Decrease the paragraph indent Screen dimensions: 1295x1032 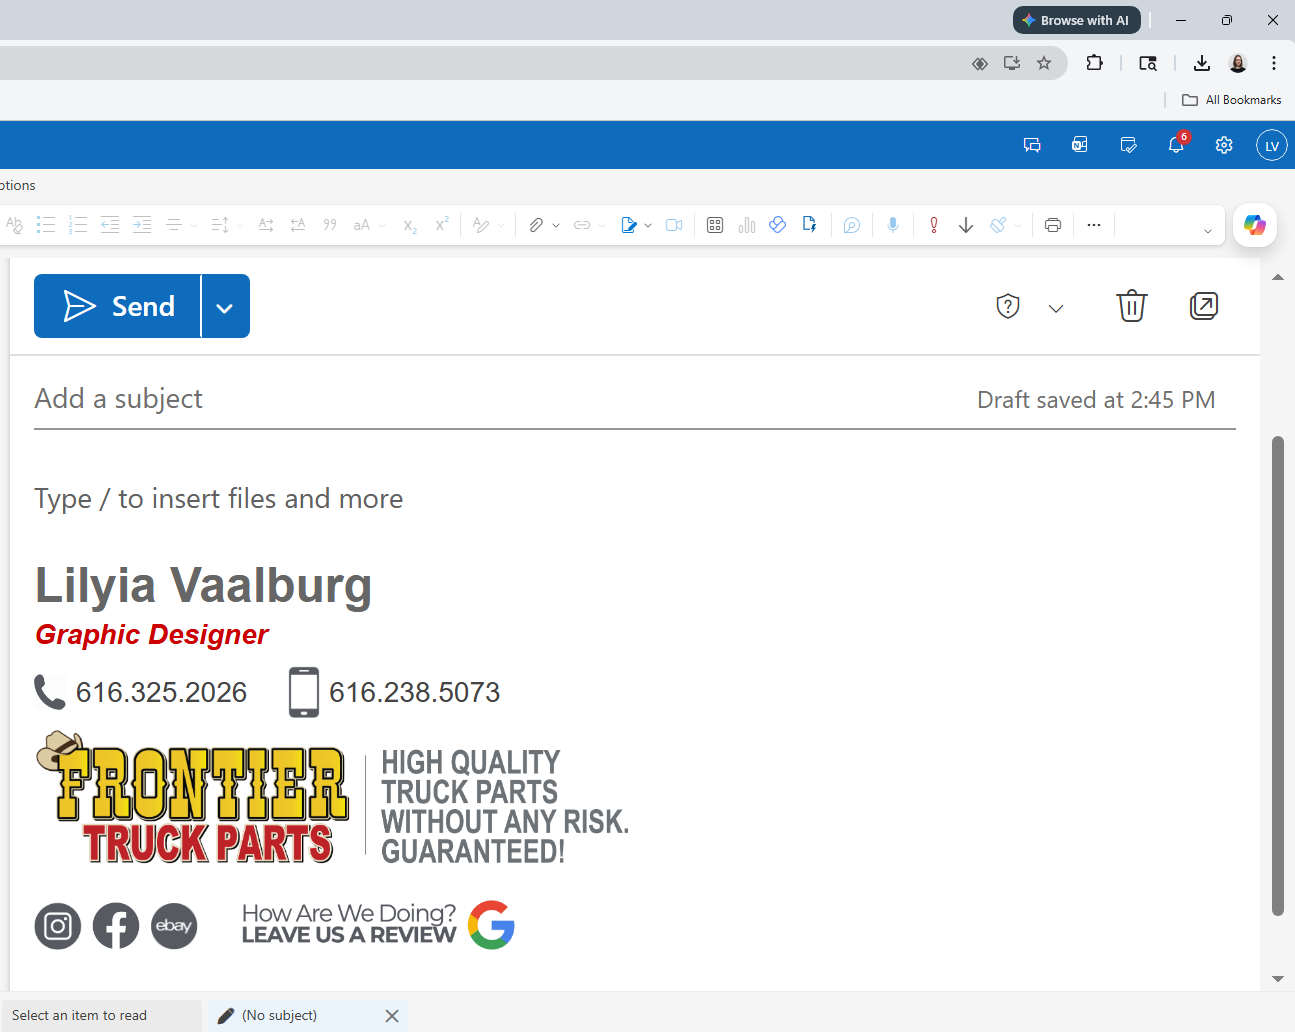110,225
